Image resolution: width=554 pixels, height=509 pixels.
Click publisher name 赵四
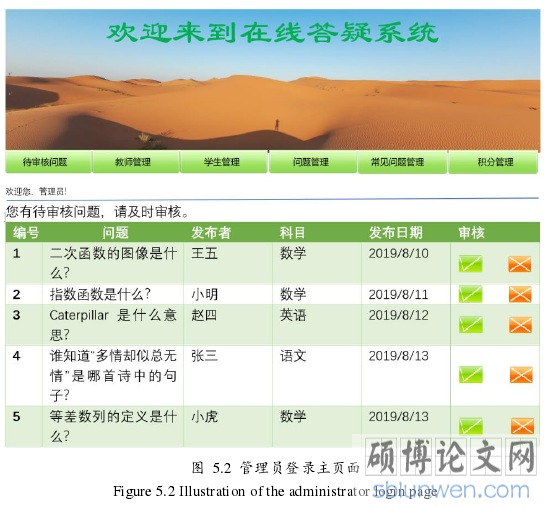click(204, 315)
